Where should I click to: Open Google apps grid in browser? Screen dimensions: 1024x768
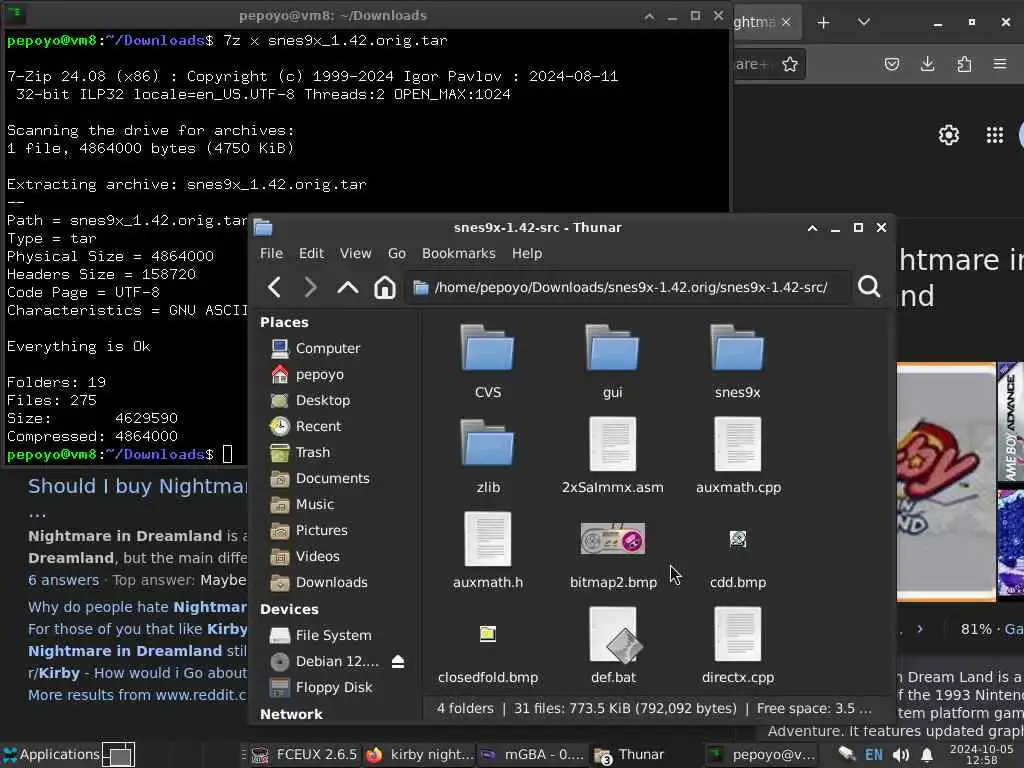[x=995, y=135]
